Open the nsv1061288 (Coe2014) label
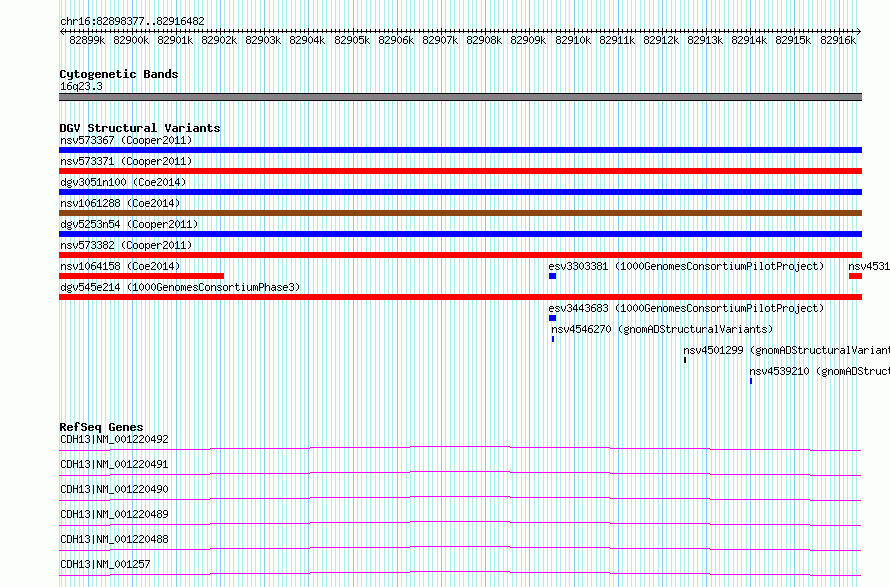 [120, 203]
